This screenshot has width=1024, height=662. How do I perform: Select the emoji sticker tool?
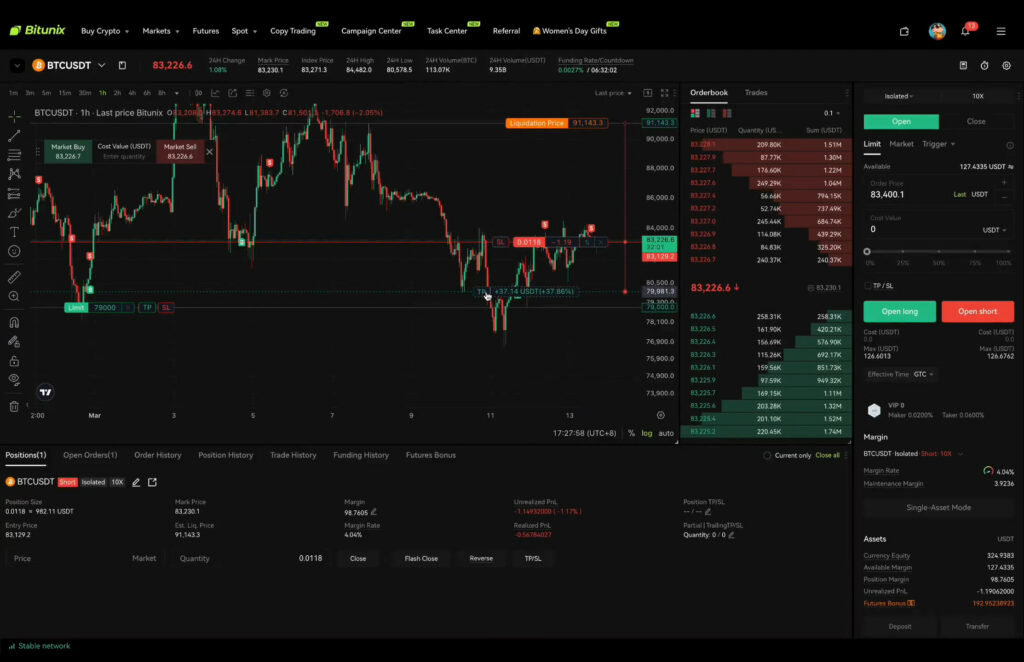pyautogui.click(x=12, y=250)
